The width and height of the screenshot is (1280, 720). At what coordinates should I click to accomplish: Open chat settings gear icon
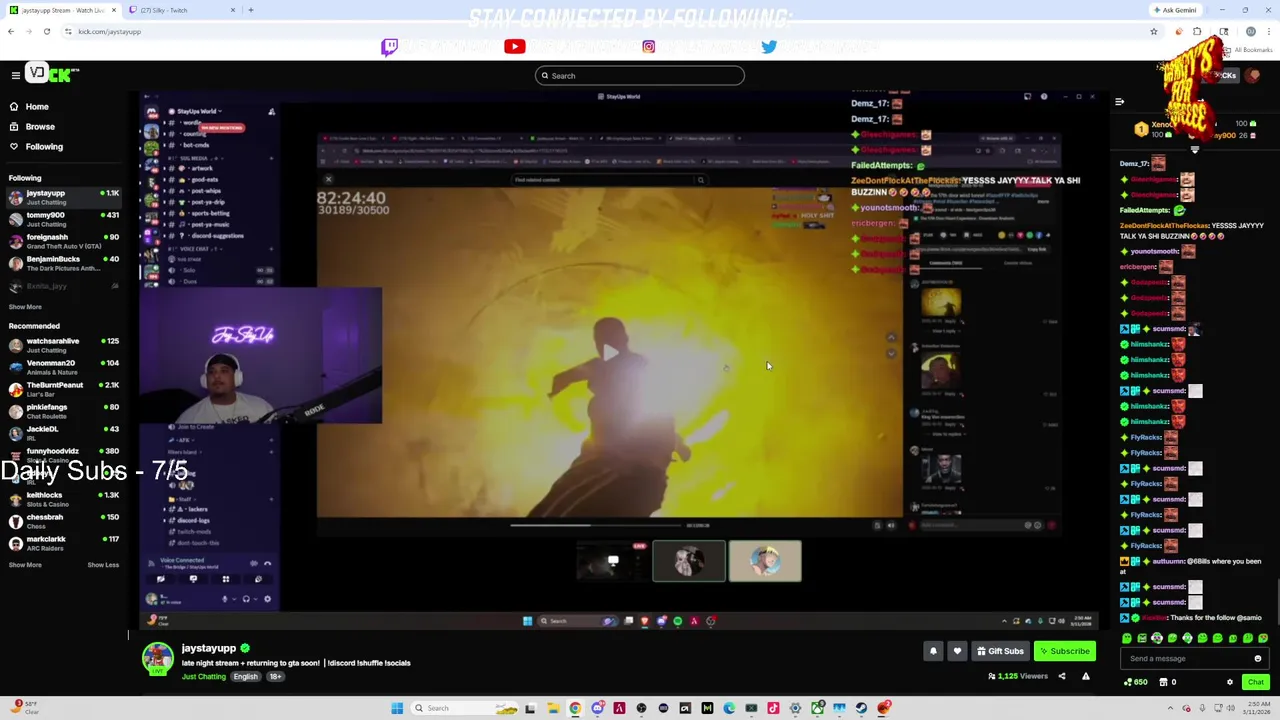[1230, 682]
